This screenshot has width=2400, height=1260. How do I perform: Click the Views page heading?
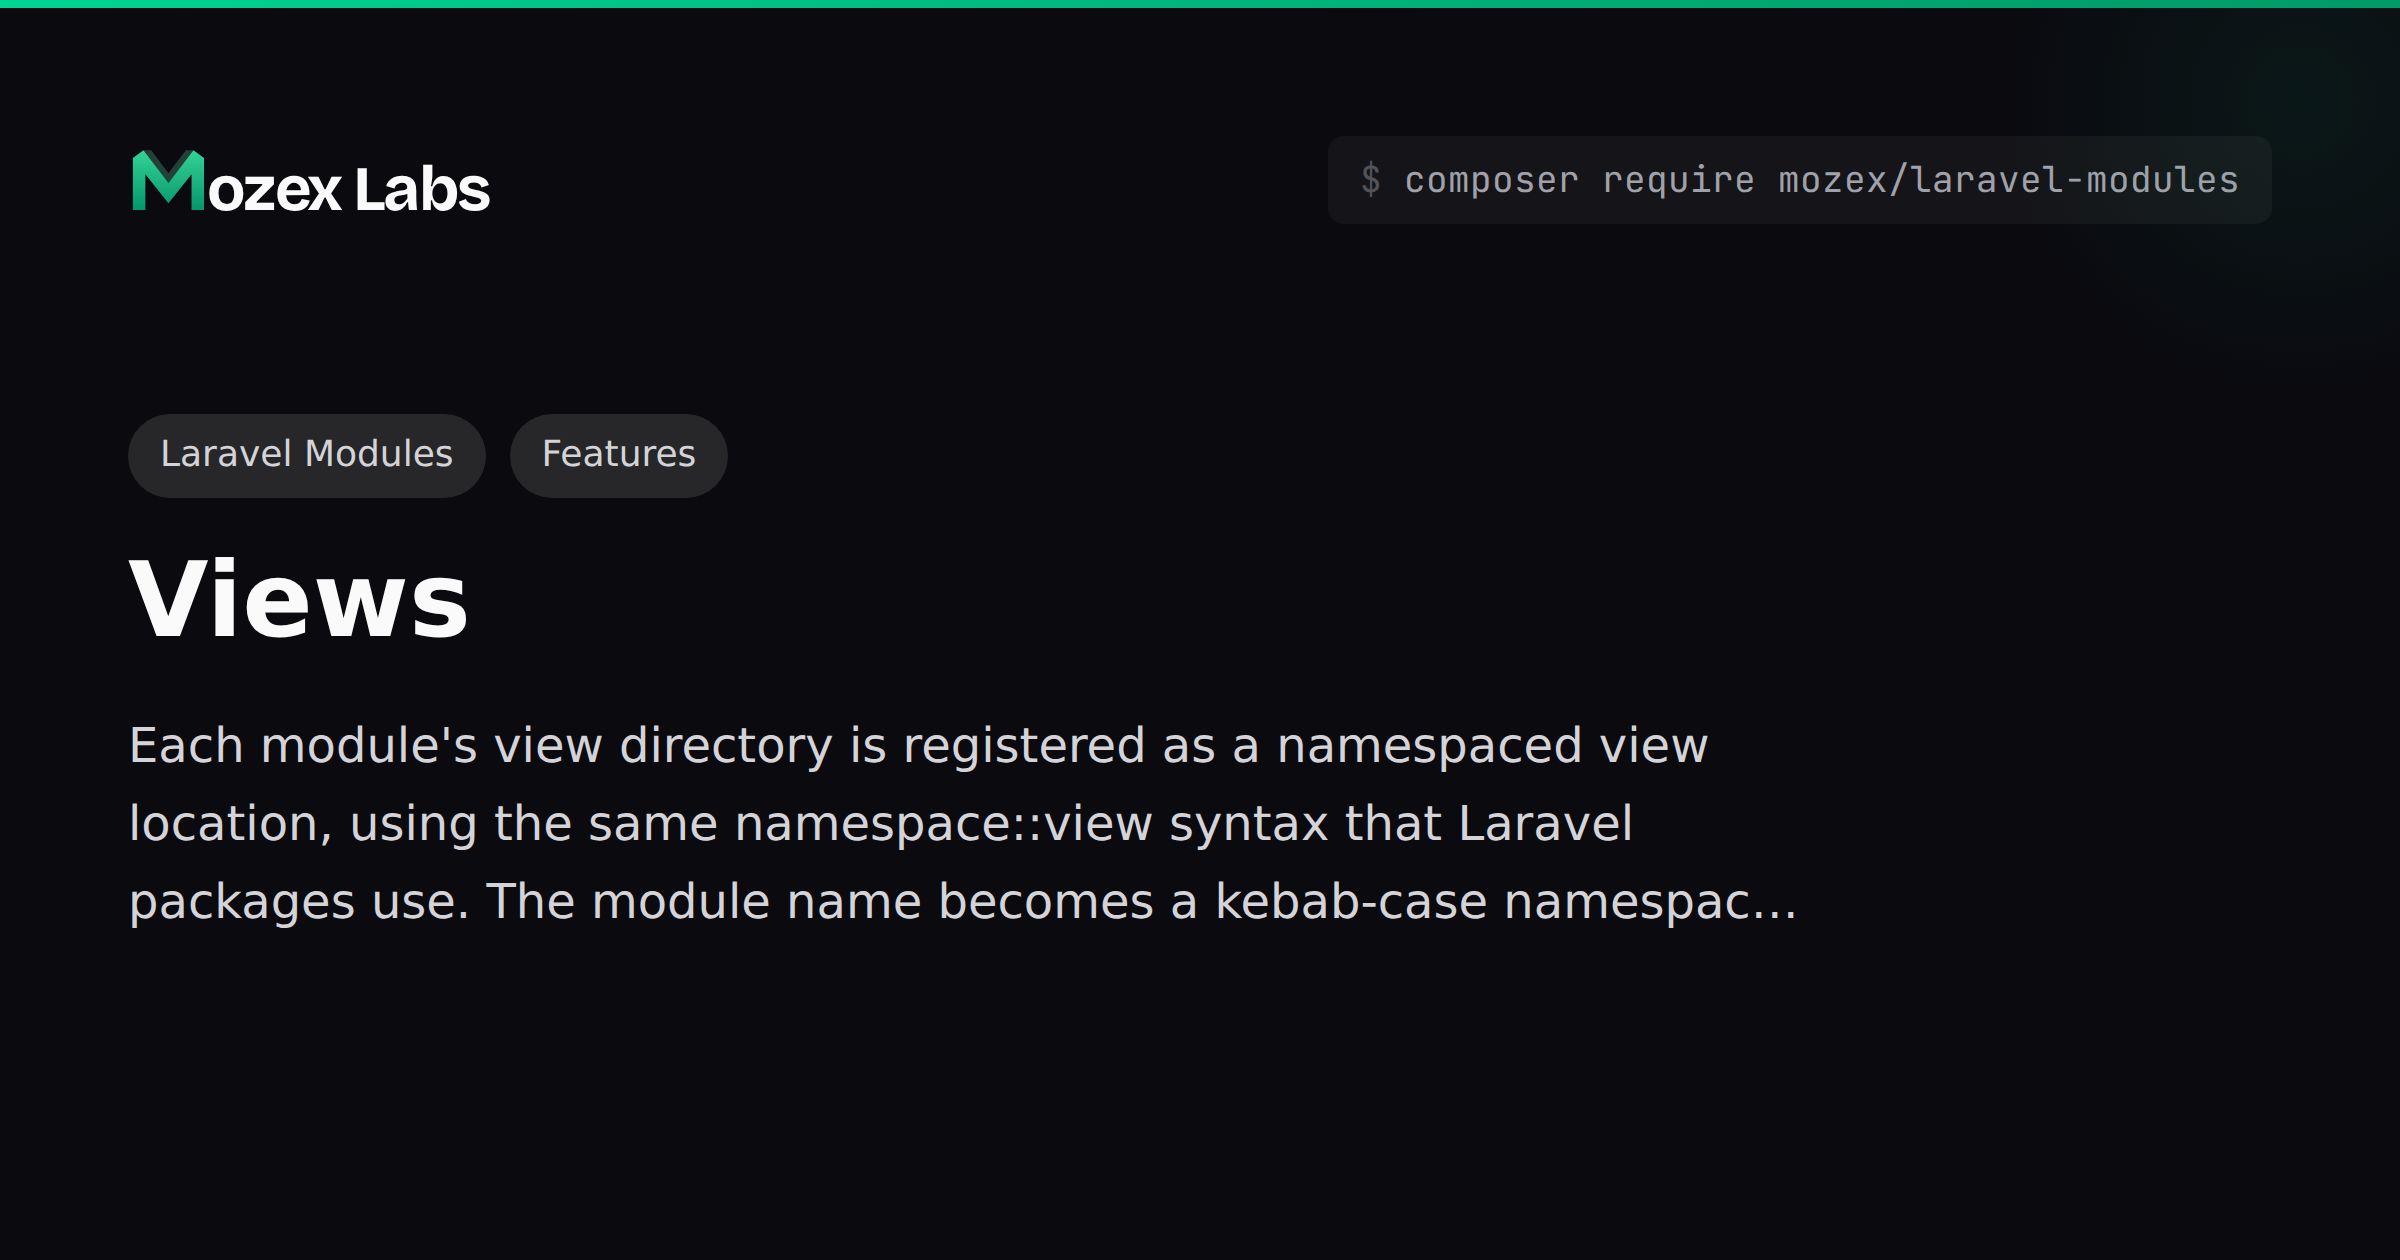(x=299, y=598)
